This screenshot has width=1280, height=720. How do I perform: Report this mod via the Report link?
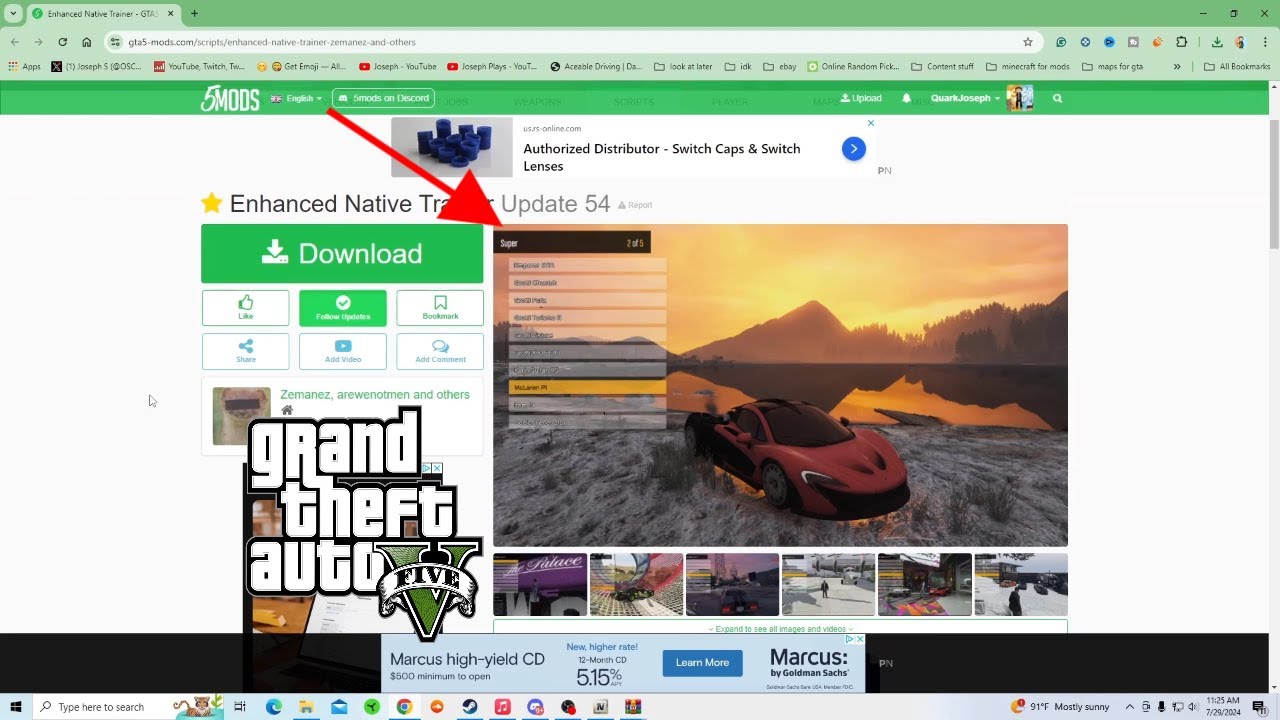tap(635, 205)
